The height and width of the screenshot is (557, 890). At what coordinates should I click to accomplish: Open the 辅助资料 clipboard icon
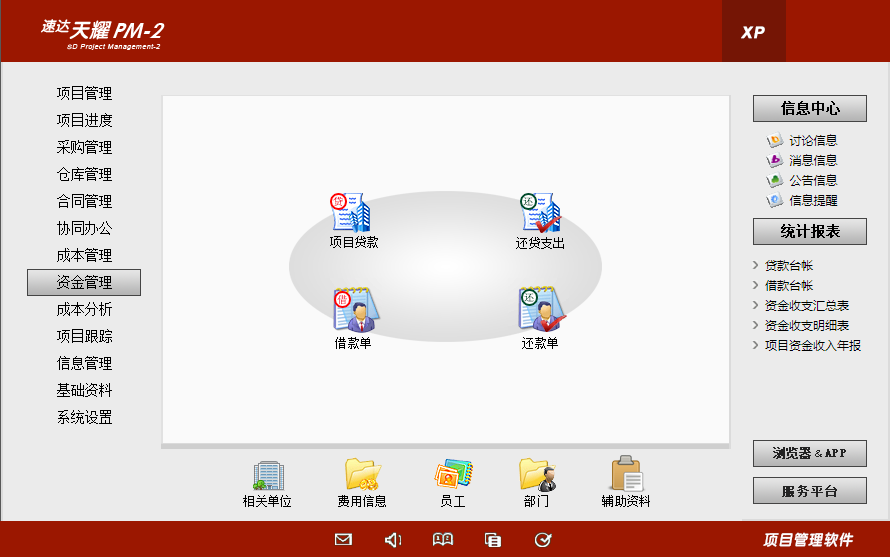[x=626, y=476]
